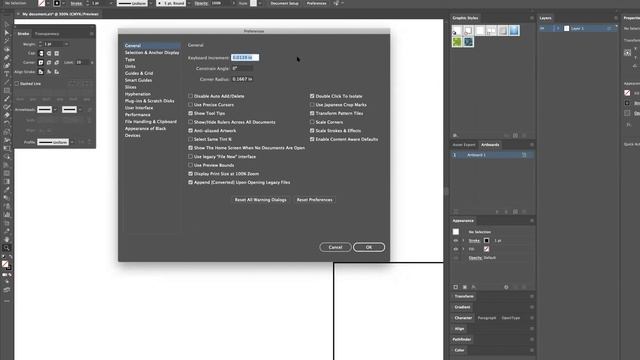Align stroke to inside icon
Viewport: 640px width, 360px height.
tap(49, 72)
